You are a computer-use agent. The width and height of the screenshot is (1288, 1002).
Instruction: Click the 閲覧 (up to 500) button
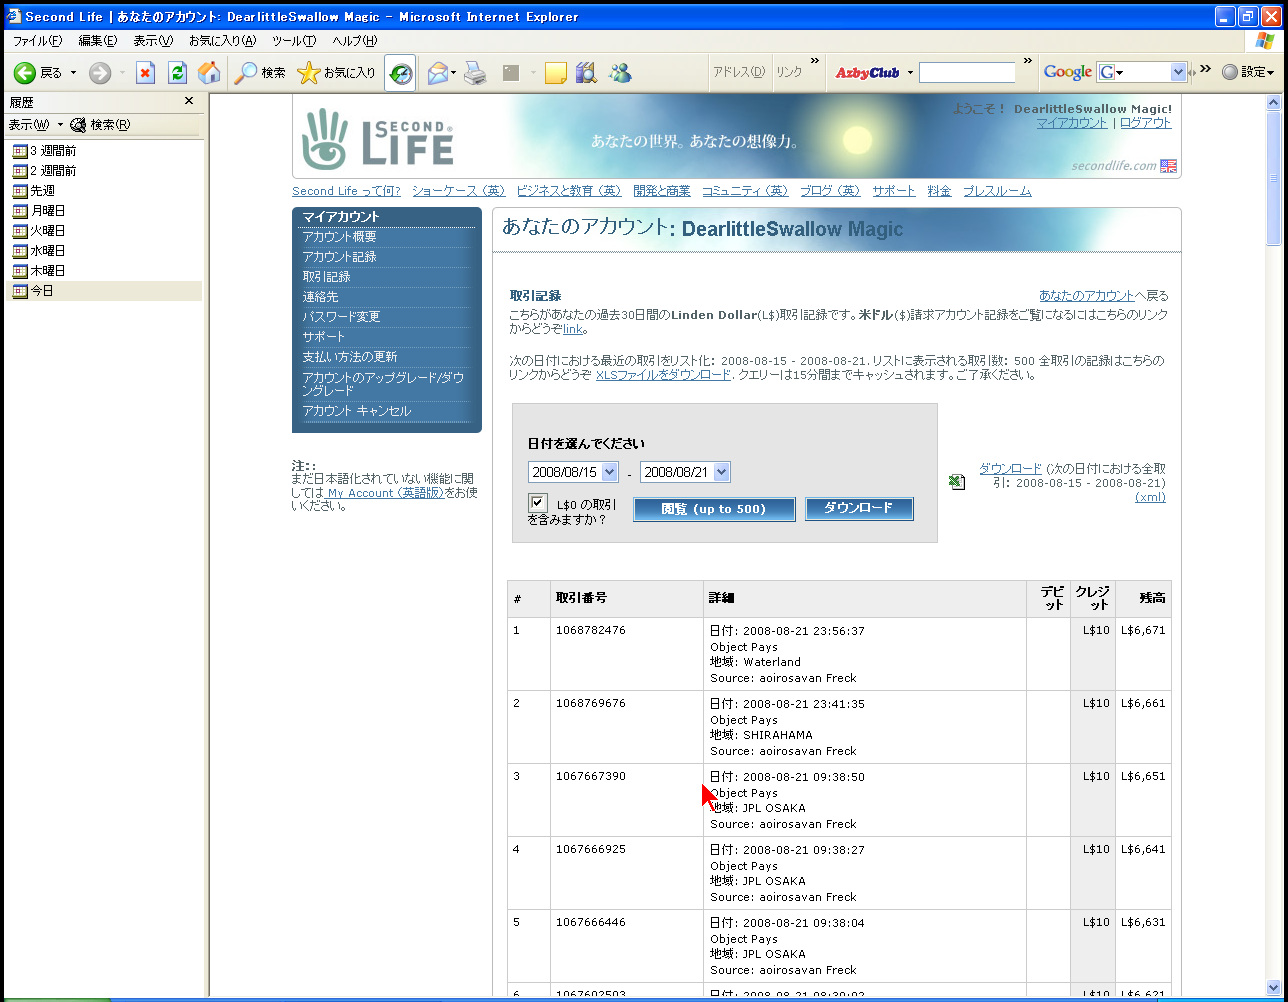point(714,509)
